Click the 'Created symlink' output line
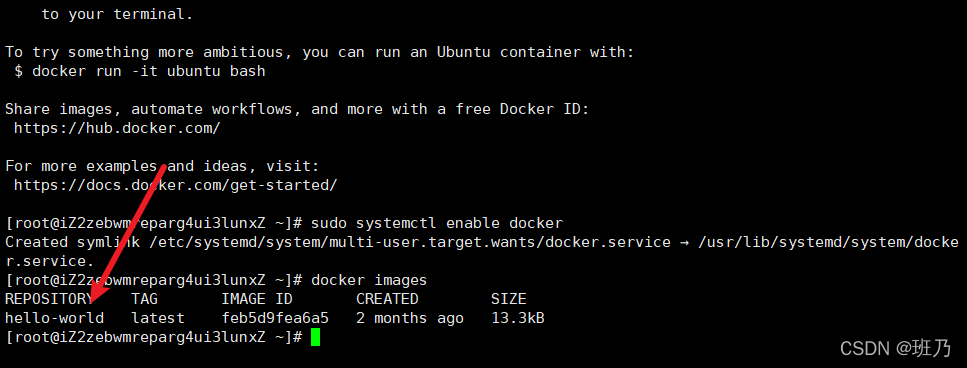 pyautogui.click(x=482, y=242)
